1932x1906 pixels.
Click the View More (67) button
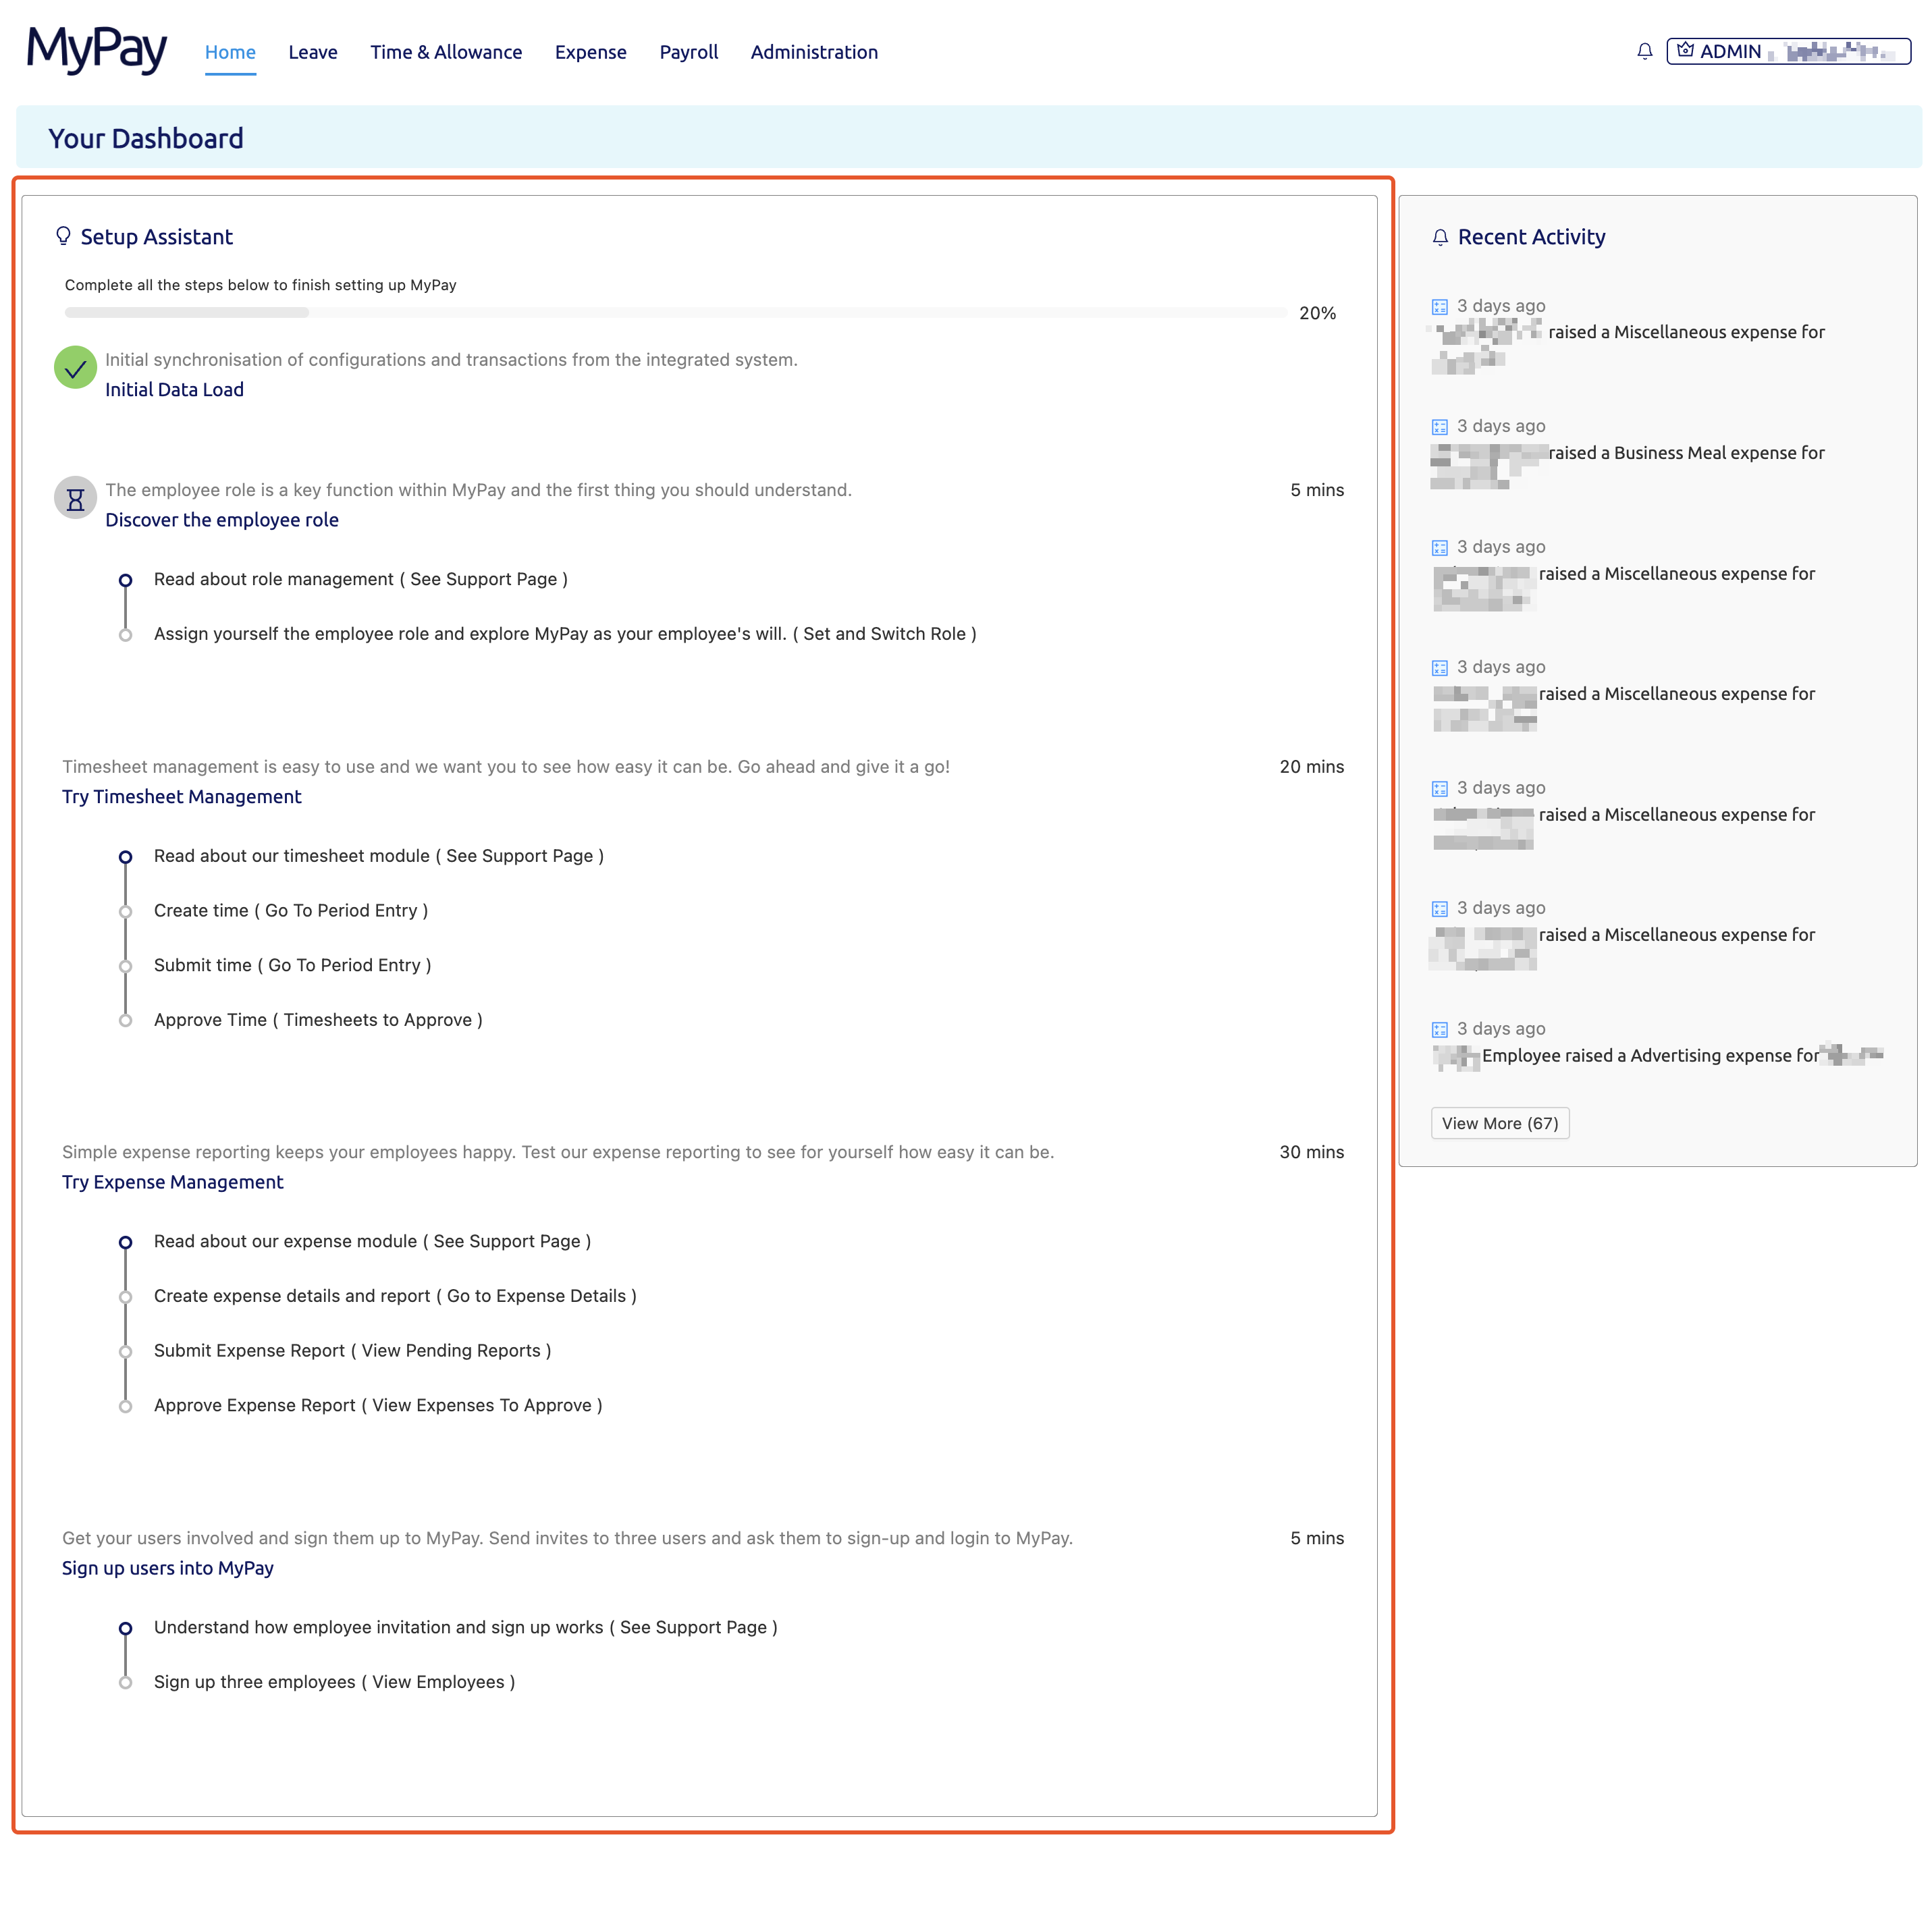(1499, 1123)
